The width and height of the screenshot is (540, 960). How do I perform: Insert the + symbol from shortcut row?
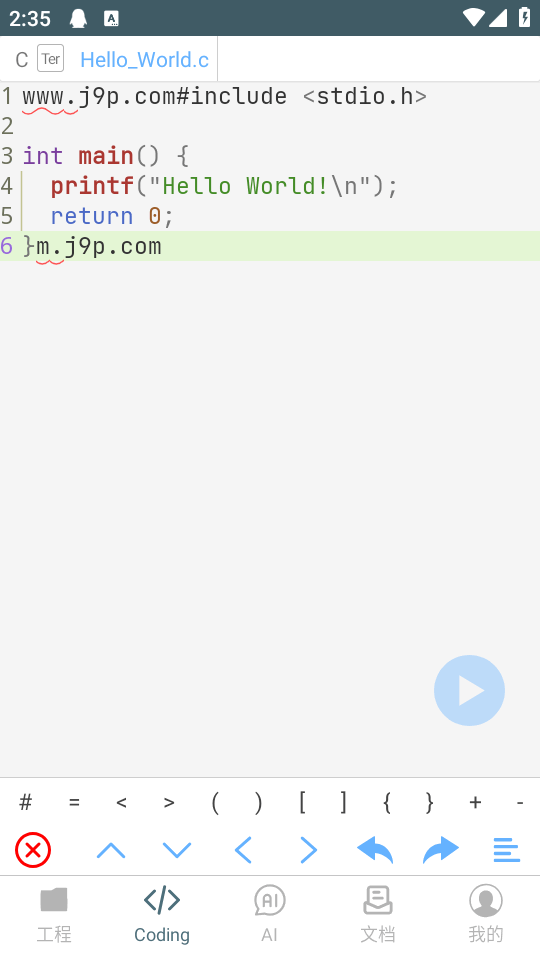[x=476, y=801]
